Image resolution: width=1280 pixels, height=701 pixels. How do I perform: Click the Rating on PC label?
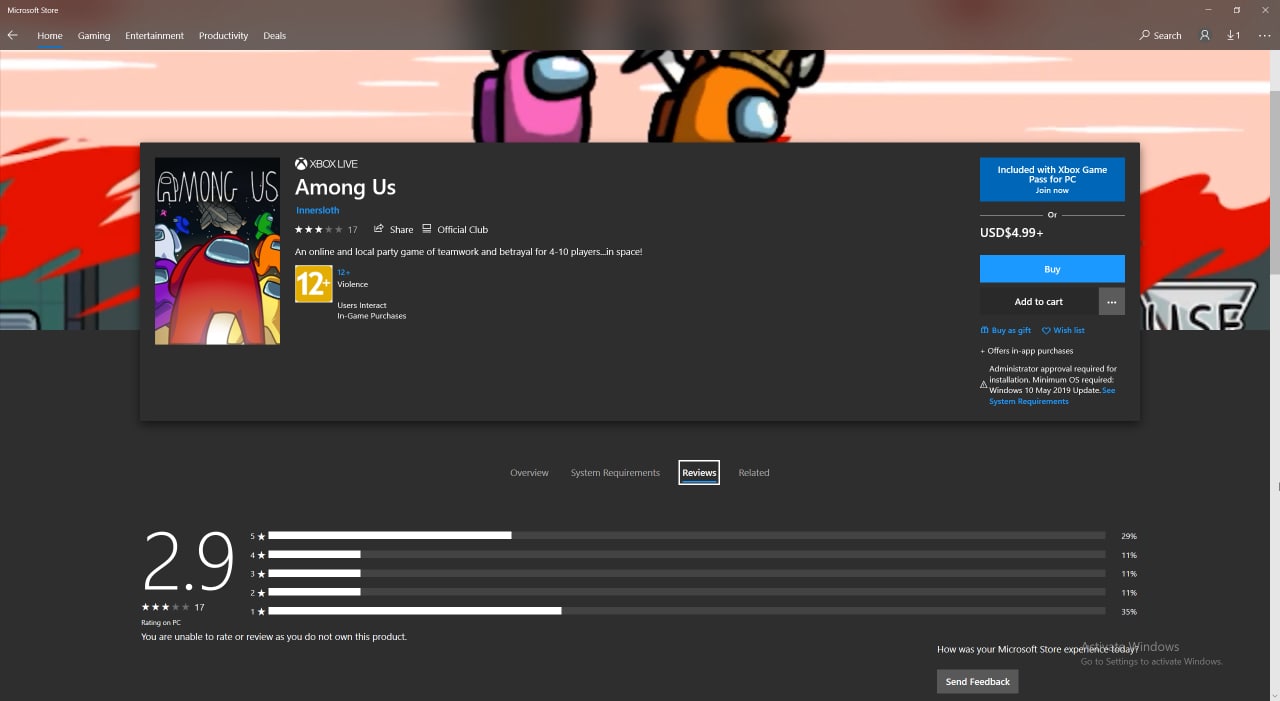click(161, 623)
